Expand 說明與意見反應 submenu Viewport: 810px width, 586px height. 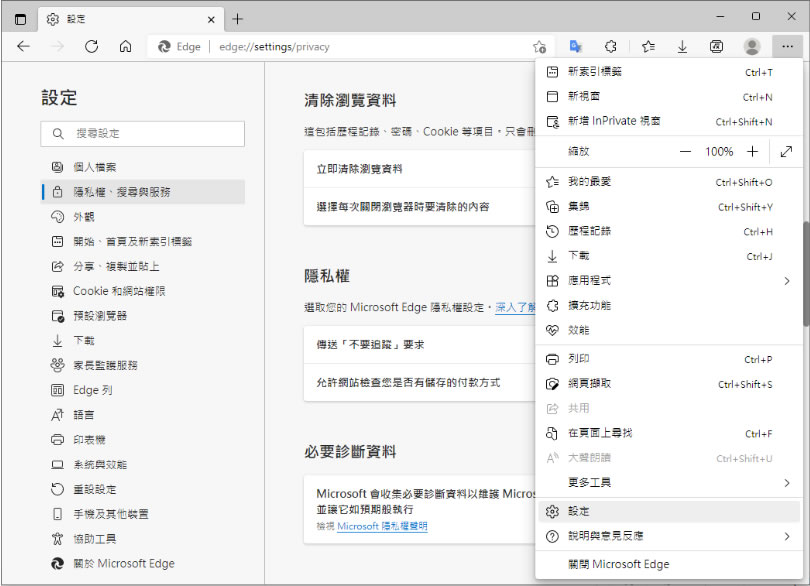tap(668, 536)
